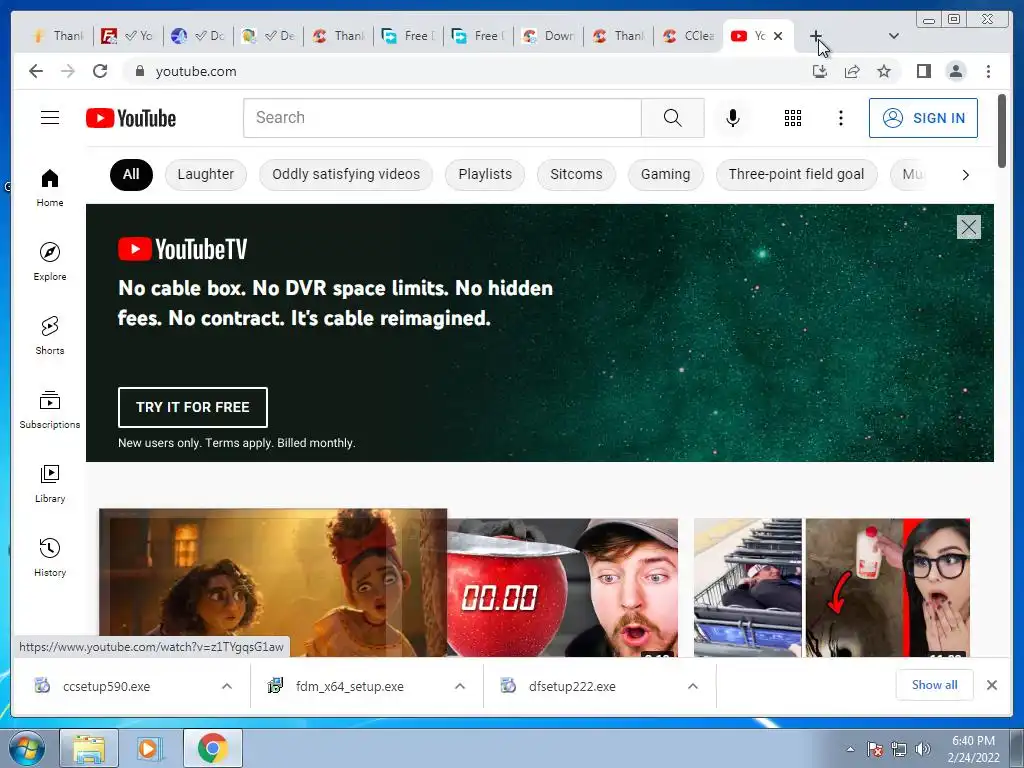Show hidden system tray icons
The image size is (1024, 768).
pyautogui.click(x=850, y=749)
